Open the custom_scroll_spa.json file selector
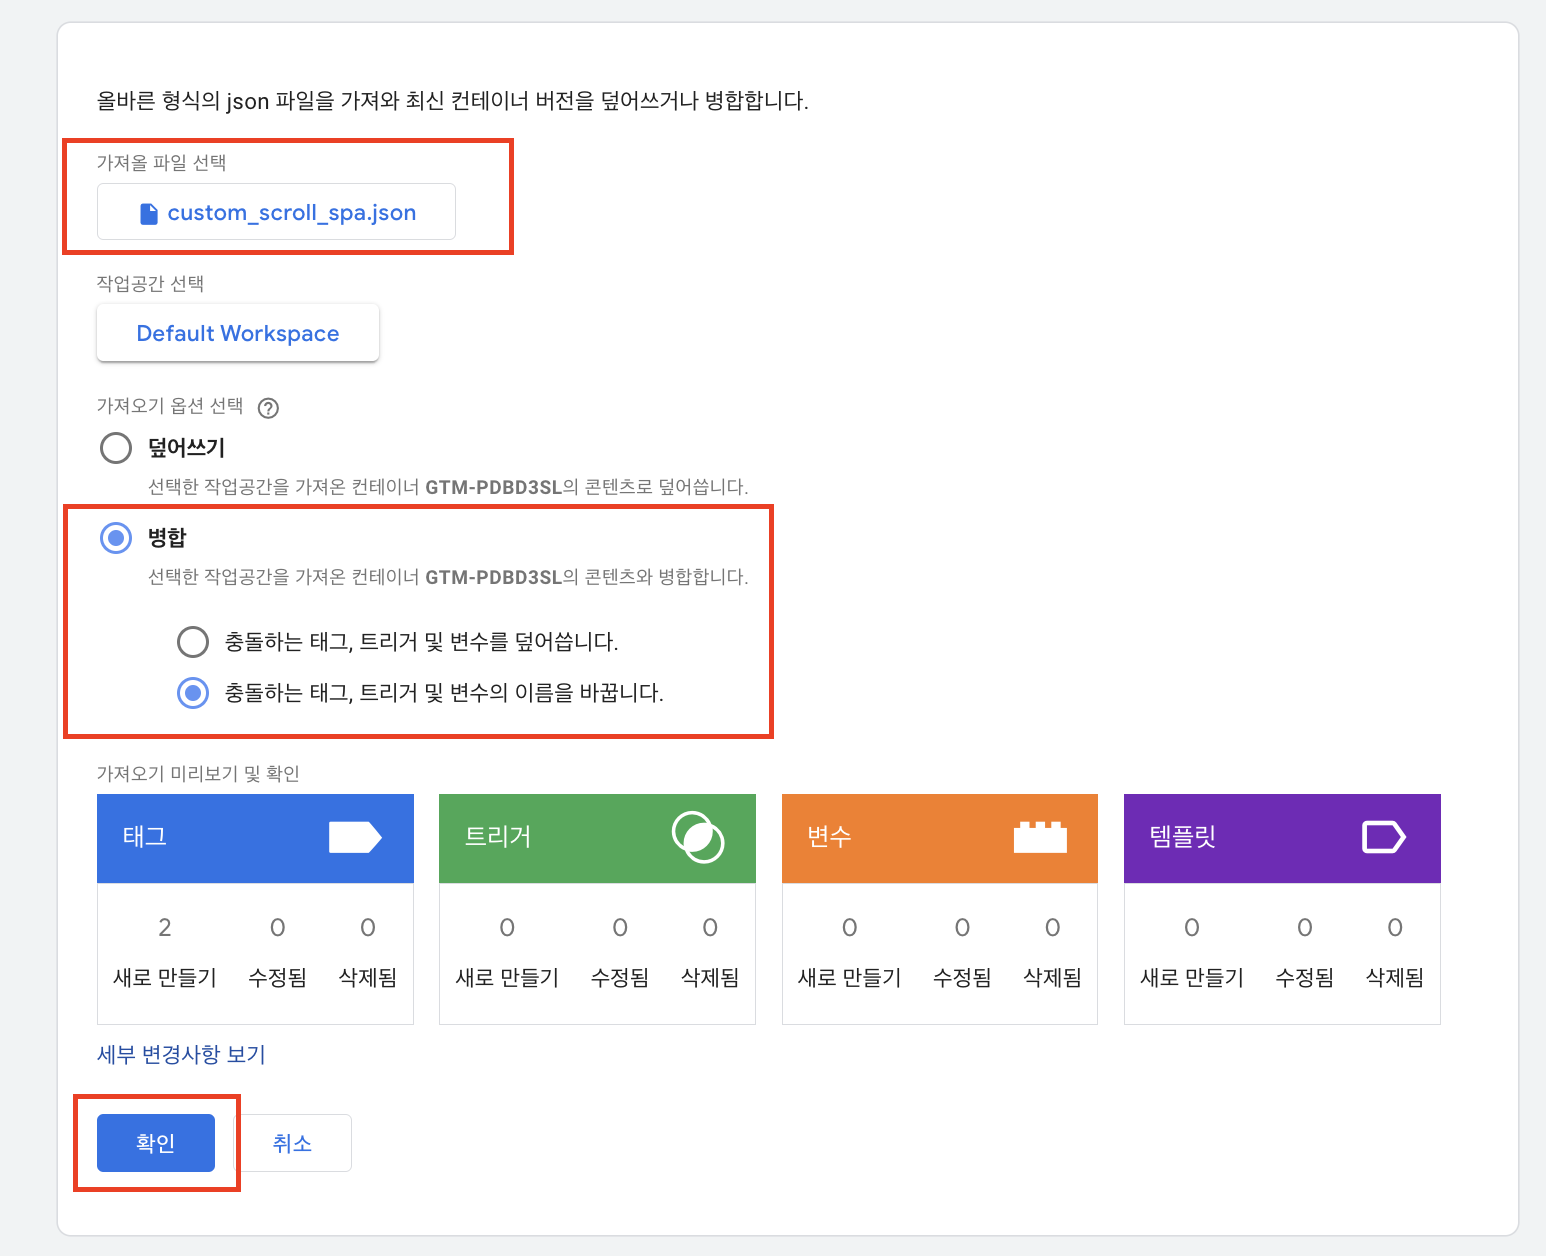The width and height of the screenshot is (1546, 1256). 276,212
